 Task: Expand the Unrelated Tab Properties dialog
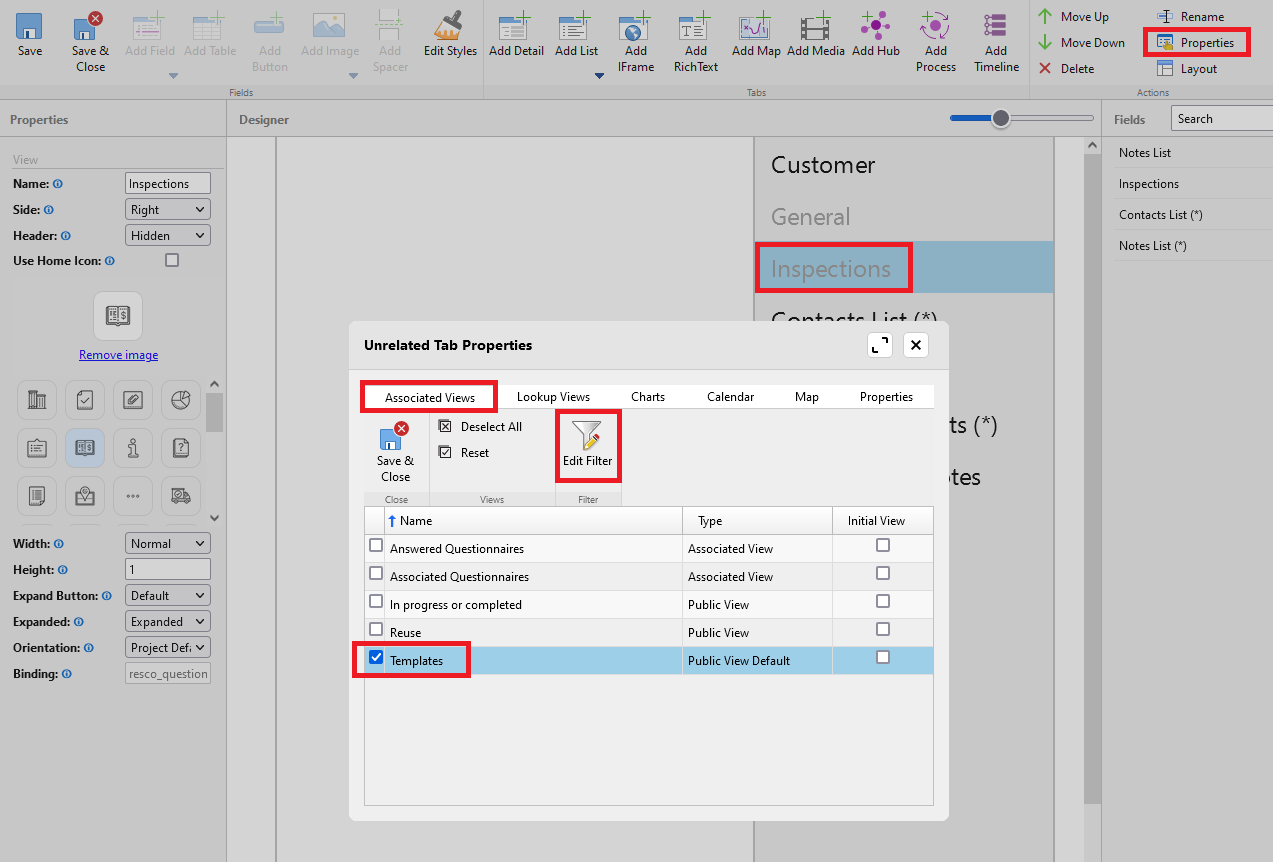pos(880,345)
